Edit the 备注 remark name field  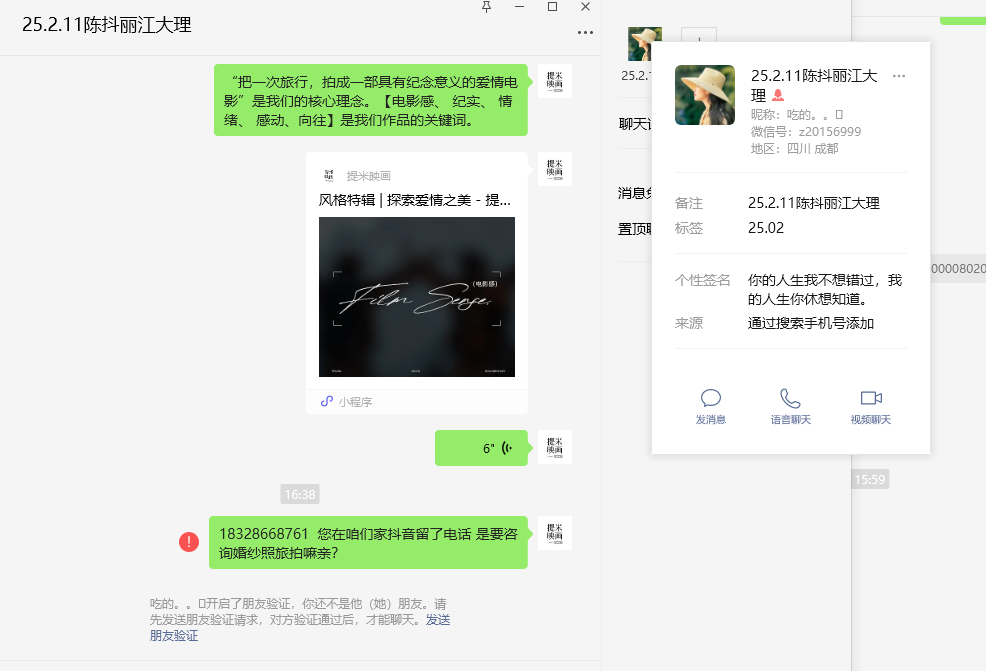click(x=814, y=203)
